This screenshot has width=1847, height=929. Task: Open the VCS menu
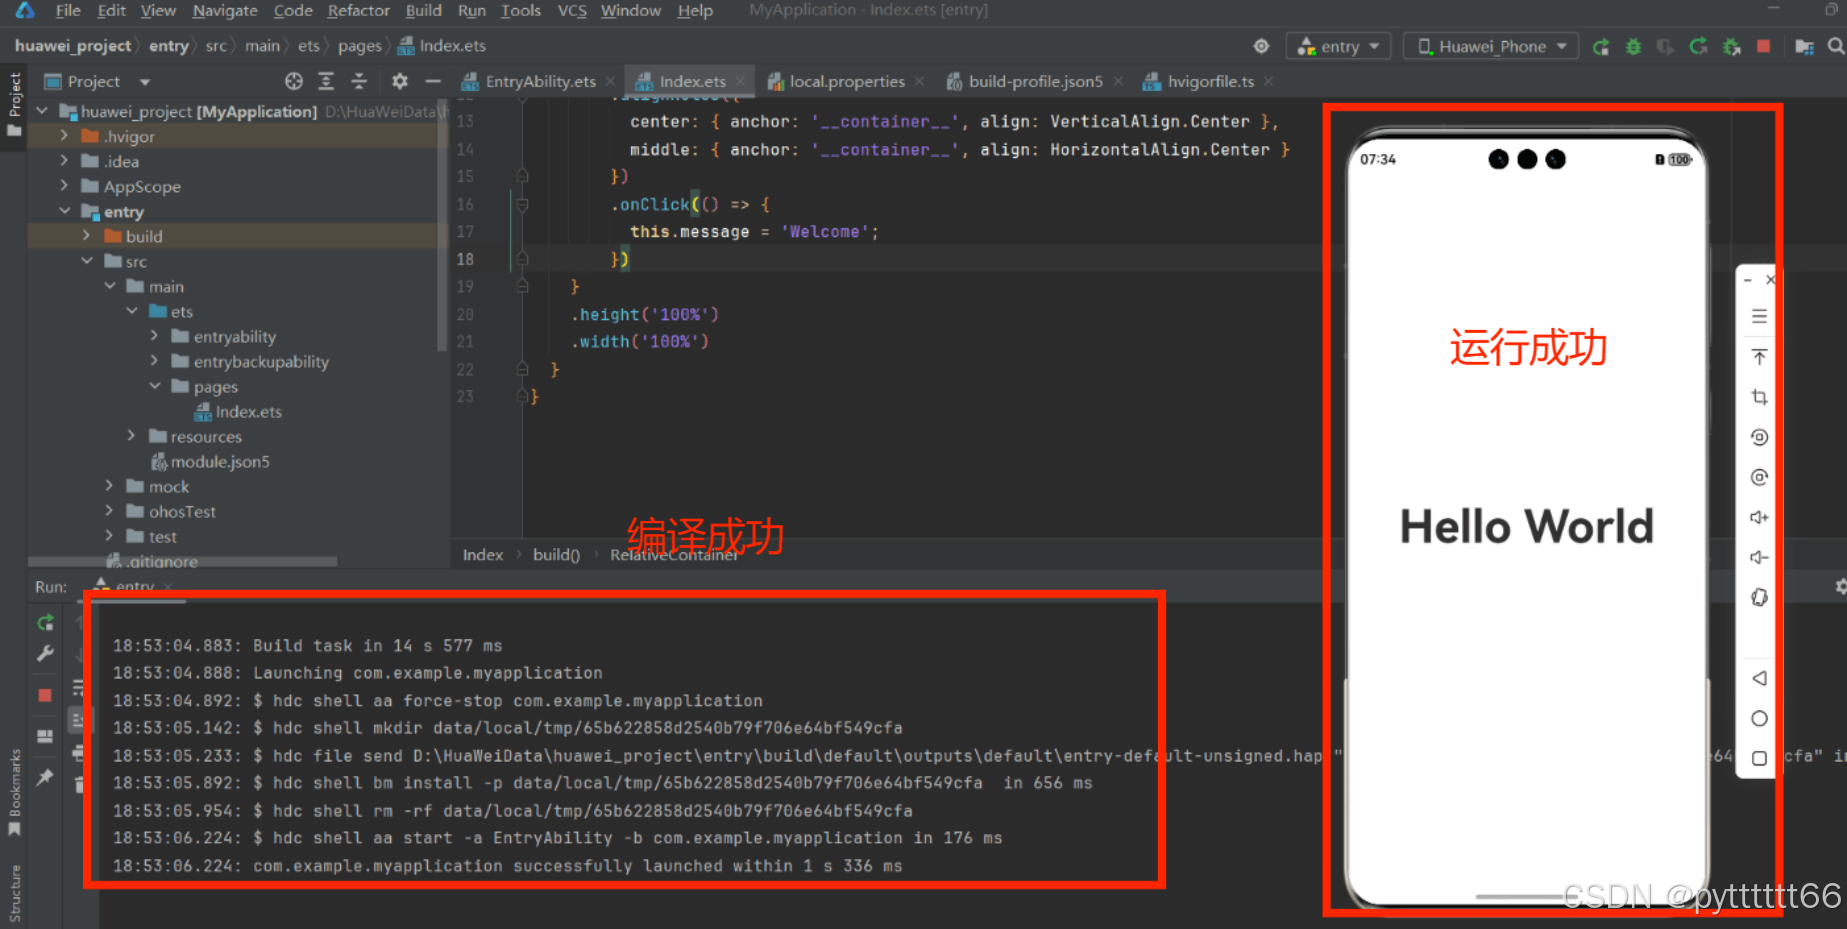pos(572,10)
